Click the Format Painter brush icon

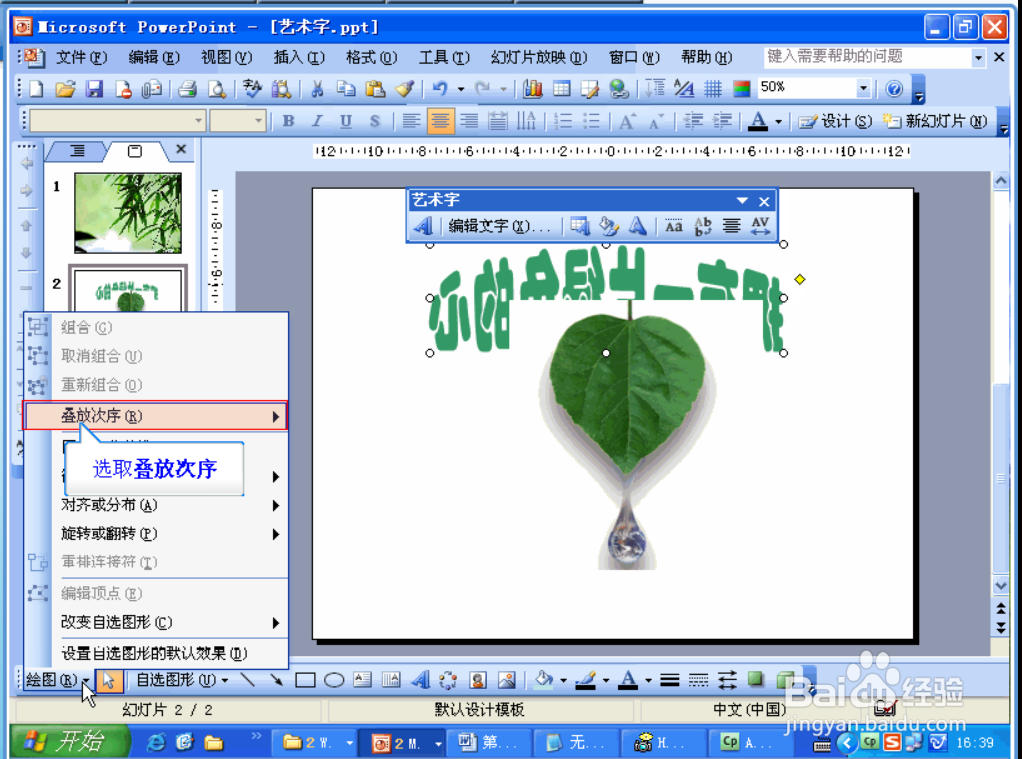coord(405,89)
